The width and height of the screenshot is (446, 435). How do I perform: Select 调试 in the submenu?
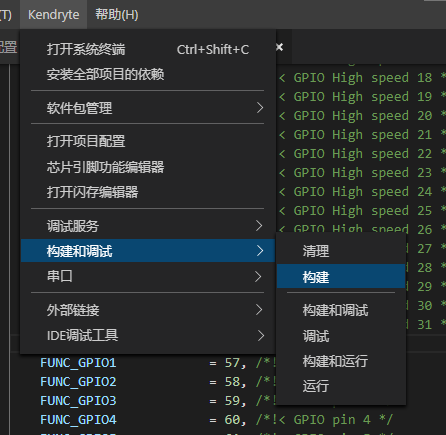point(341,336)
